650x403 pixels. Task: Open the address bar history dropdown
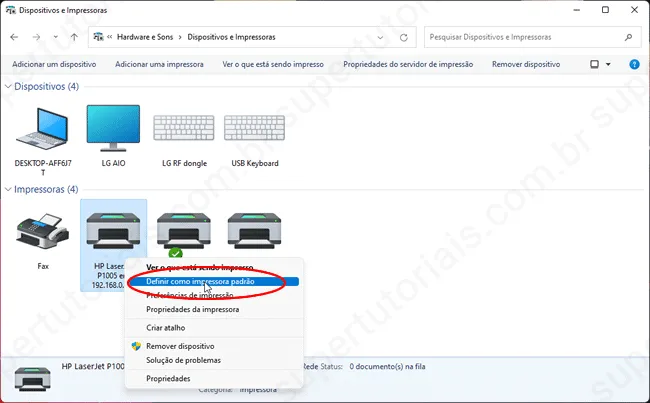tap(380, 38)
